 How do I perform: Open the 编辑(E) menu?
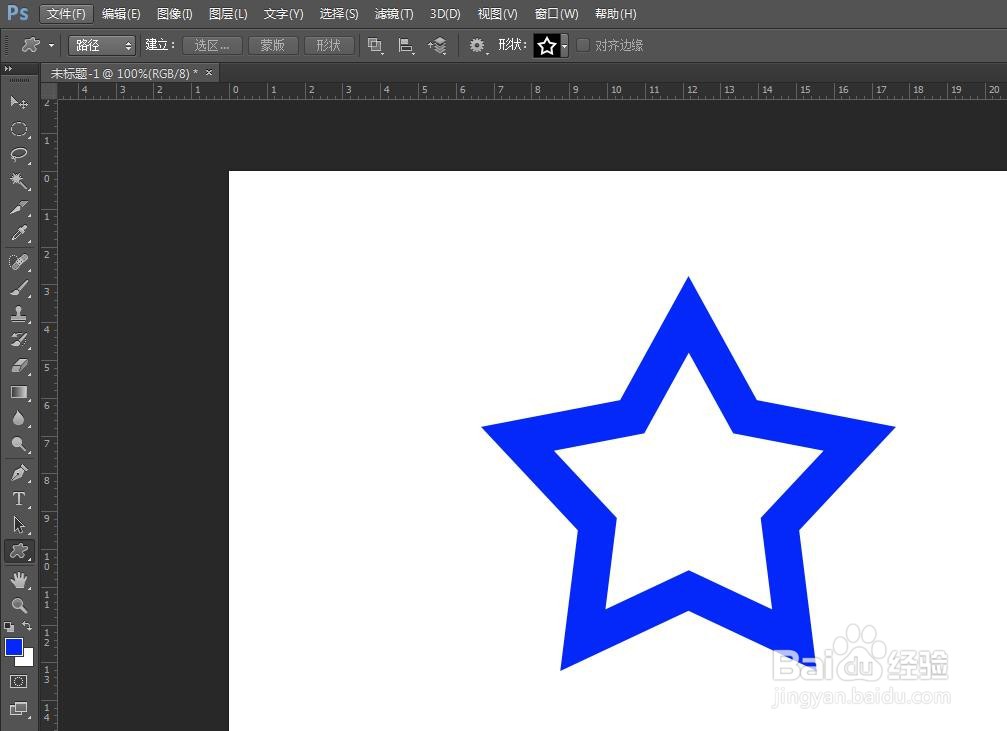coord(121,13)
